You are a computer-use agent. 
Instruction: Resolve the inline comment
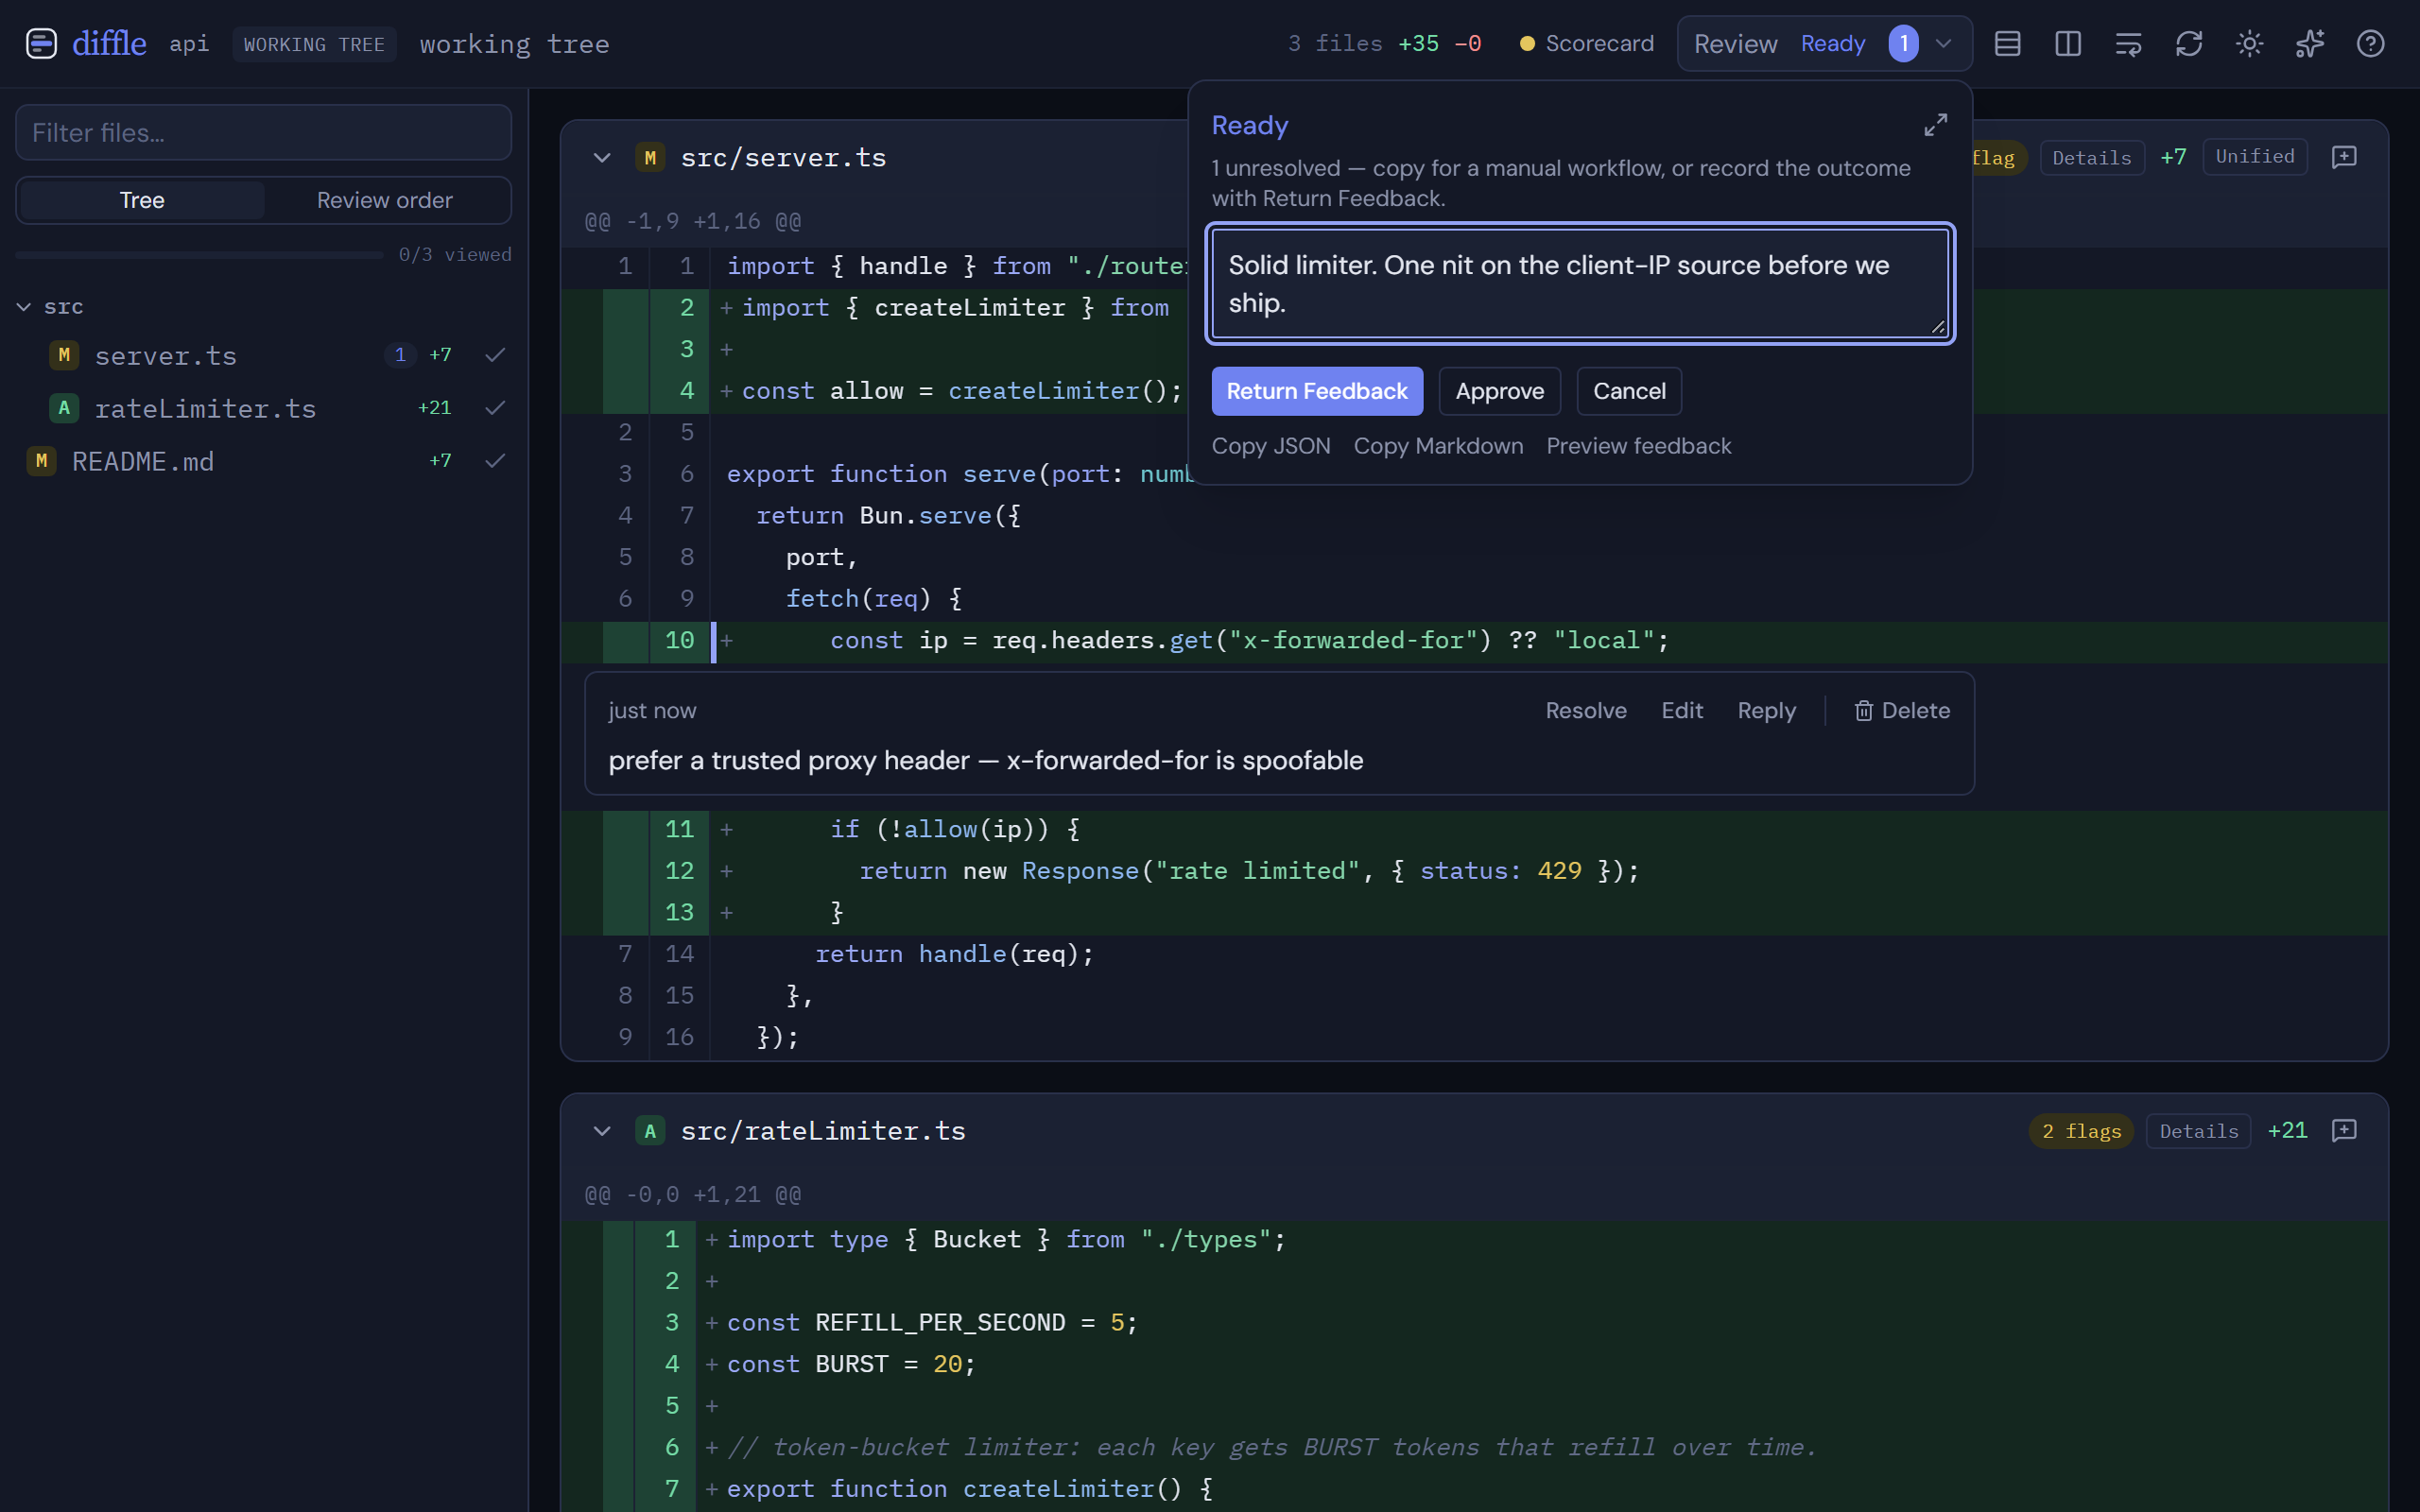1586,710
